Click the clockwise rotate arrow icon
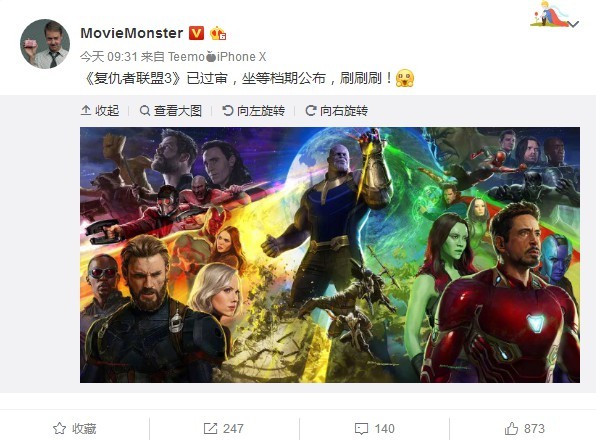The width and height of the screenshot is (596, 441). tap(311, 111)
